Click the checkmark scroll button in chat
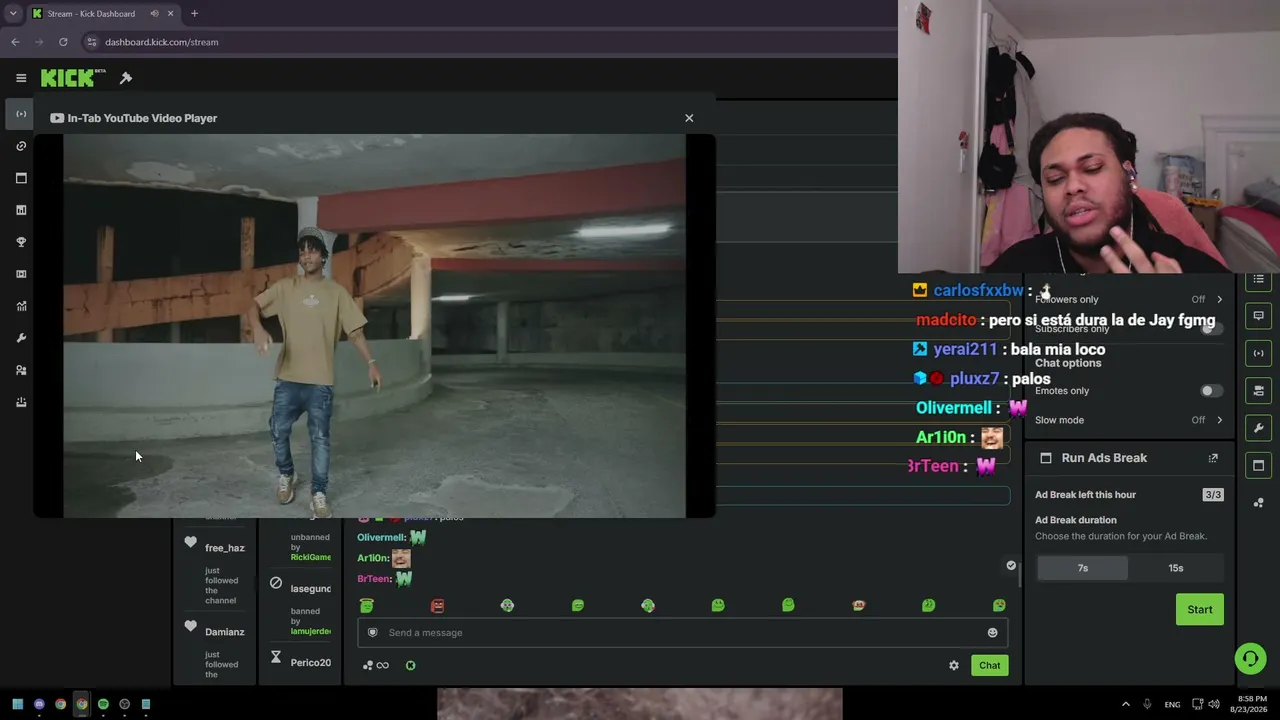This screenshot has height=720, width=1280. point(1011,566)
